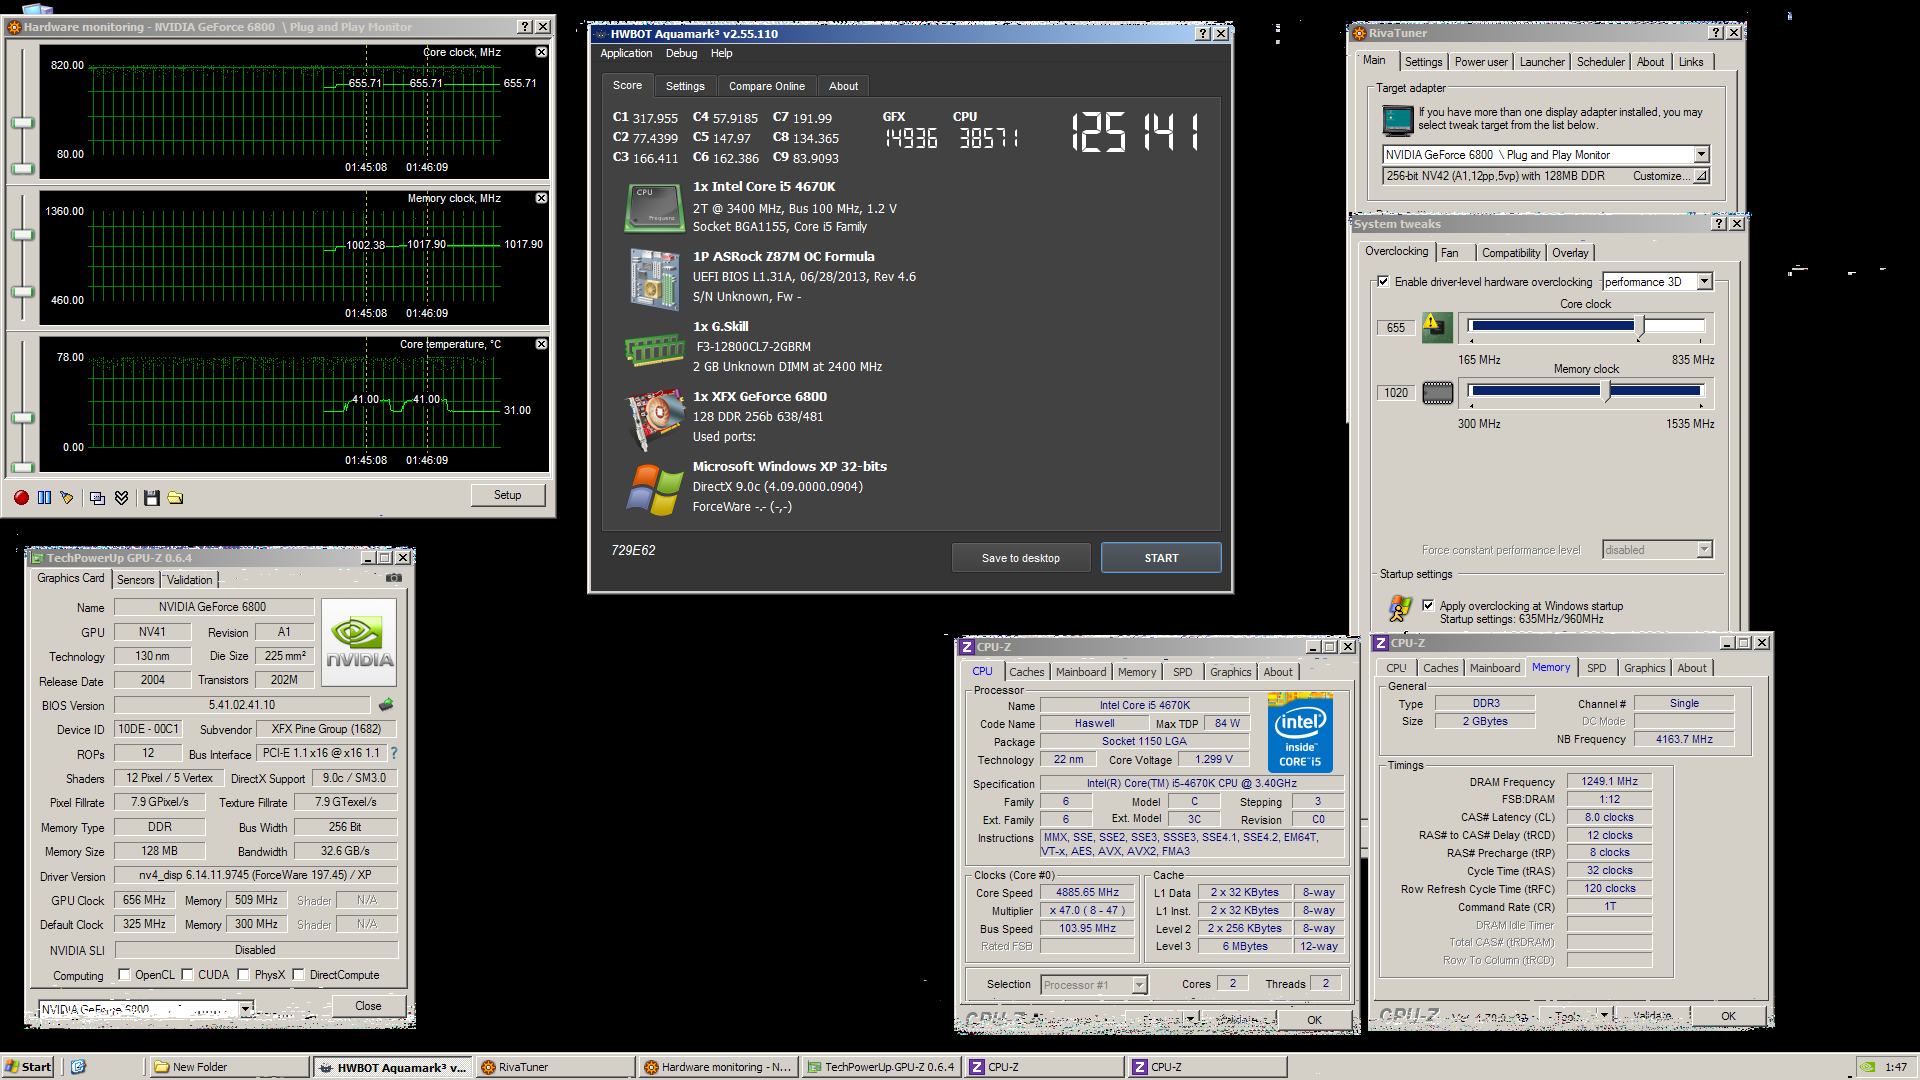
Task: Click the core clock warning chip icon in RivaTuner
Action: point(1437,327)
